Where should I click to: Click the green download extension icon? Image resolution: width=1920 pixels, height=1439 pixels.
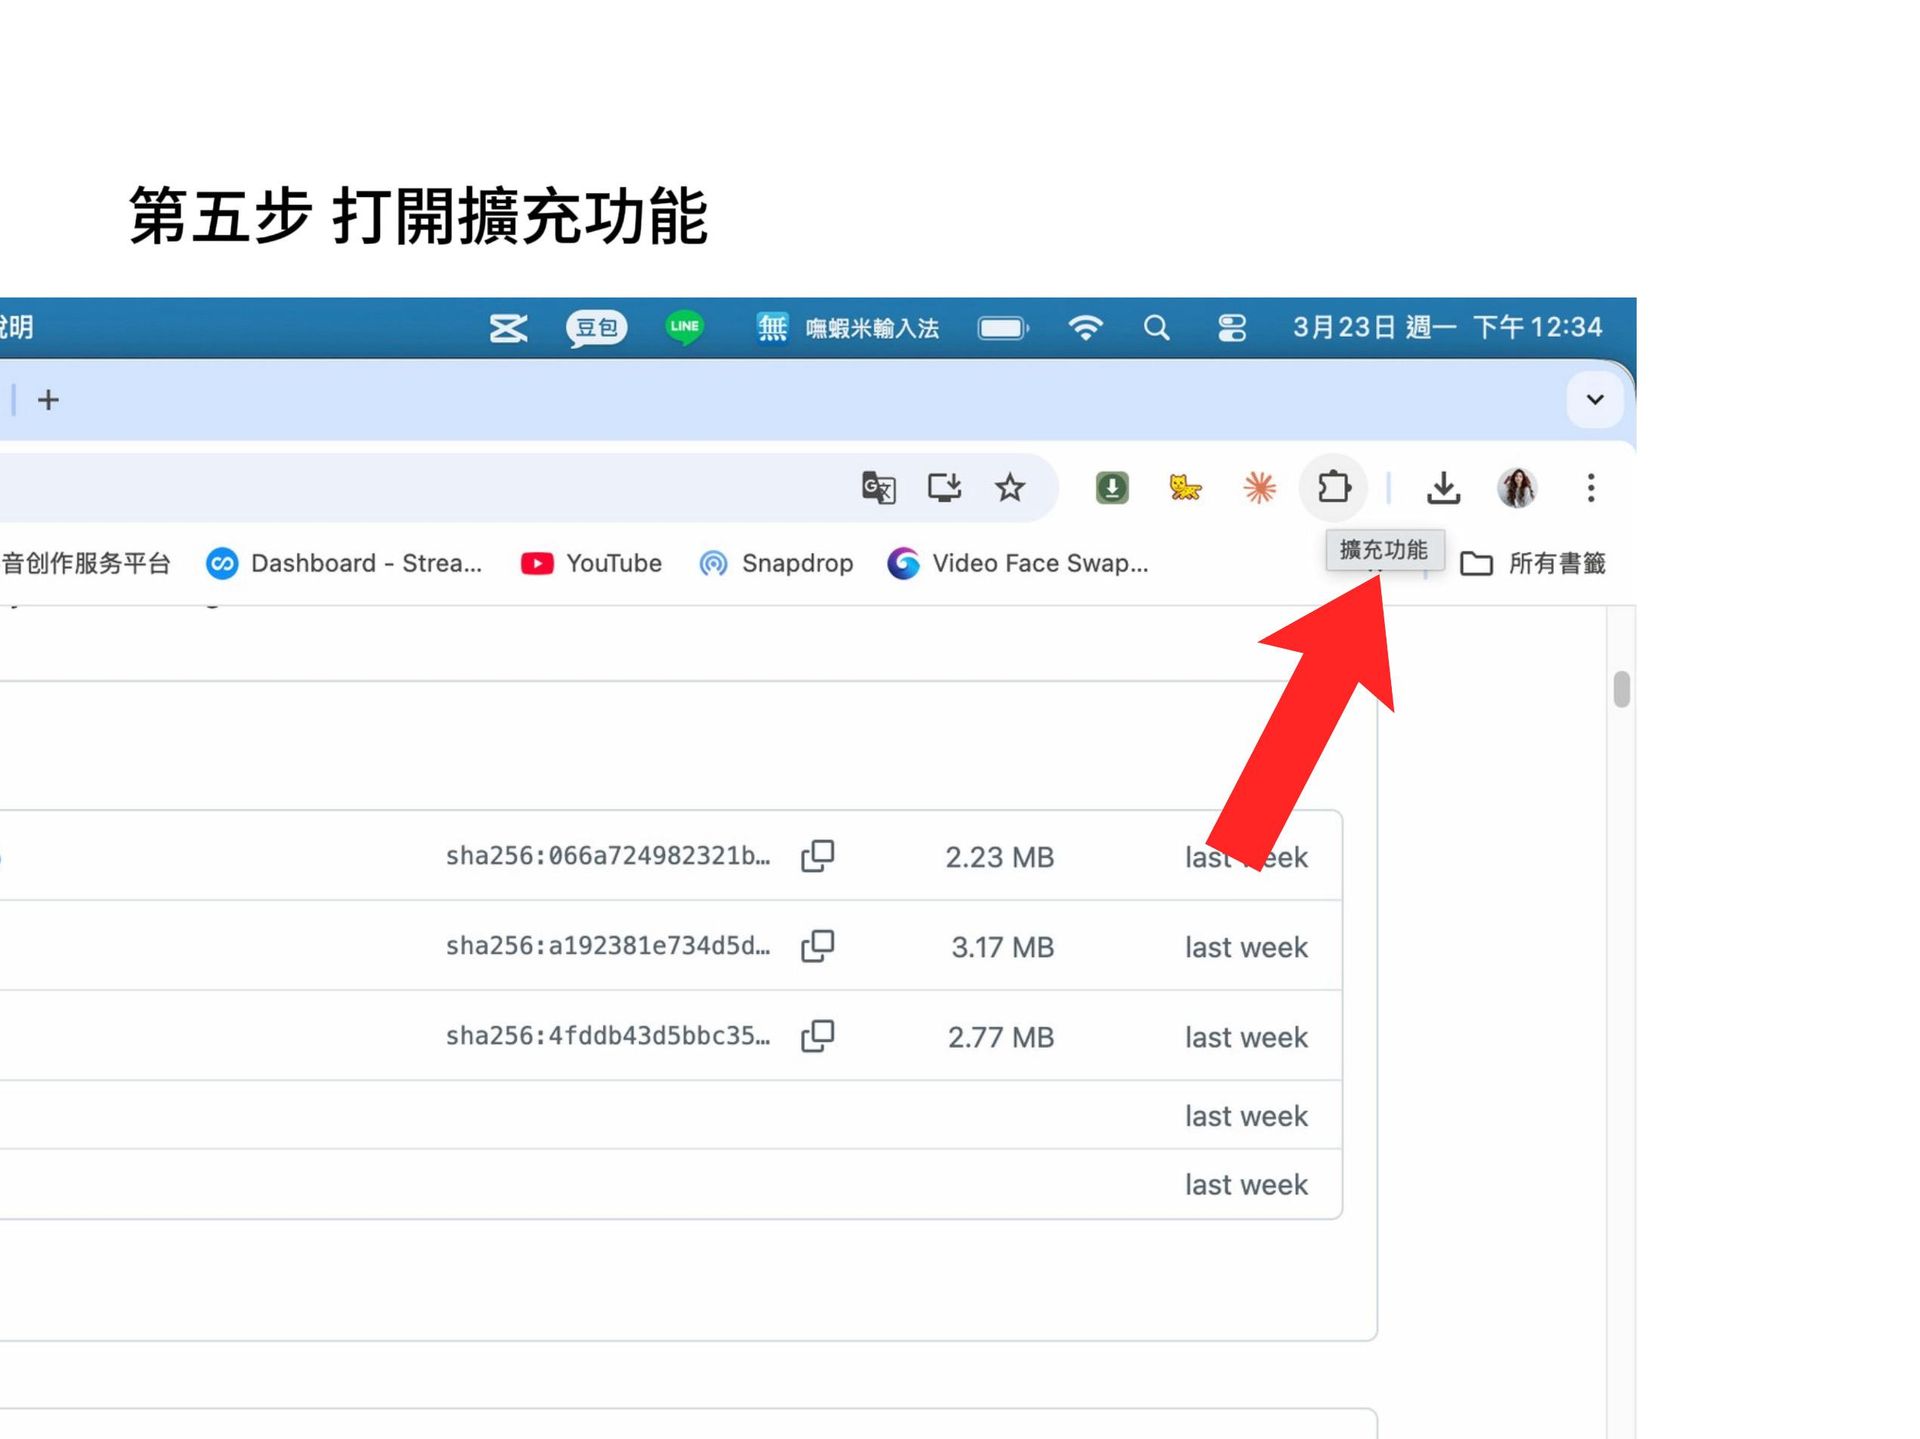(x=1111, y=488)
